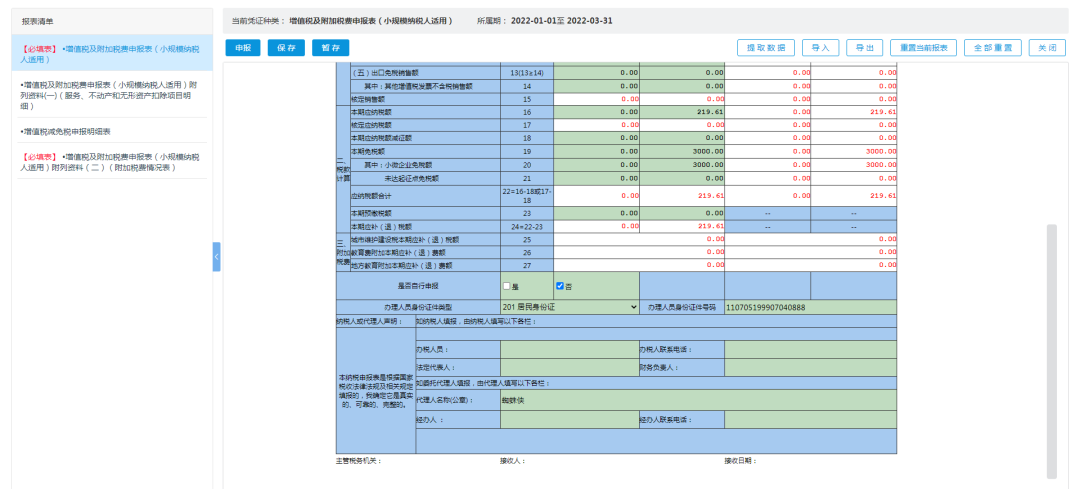
Task: Click the row label 本期应纳税额减征额
Action: pos(381,138)
